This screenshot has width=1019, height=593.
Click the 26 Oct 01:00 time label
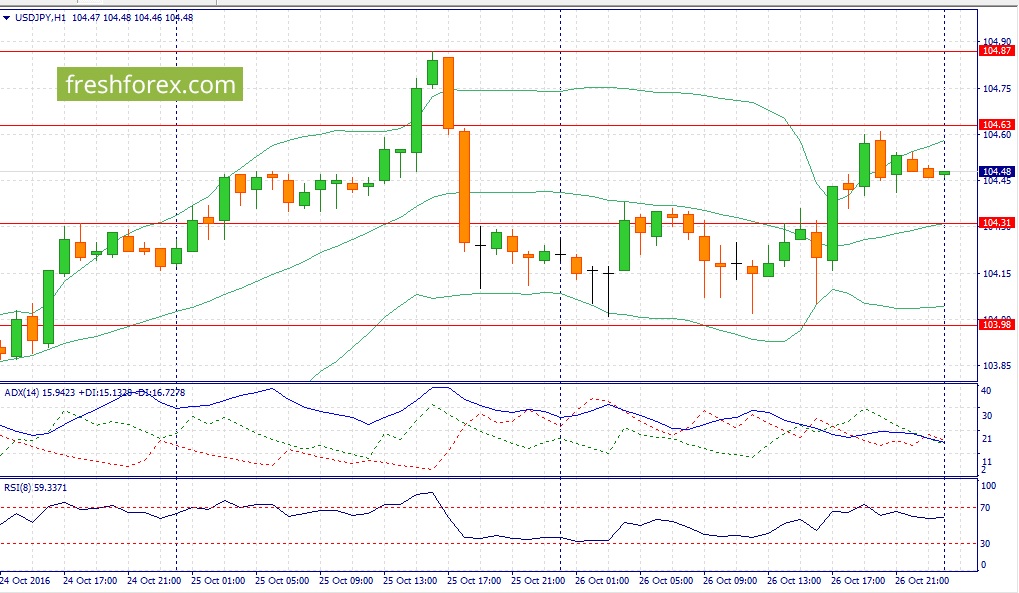(601, 580)
